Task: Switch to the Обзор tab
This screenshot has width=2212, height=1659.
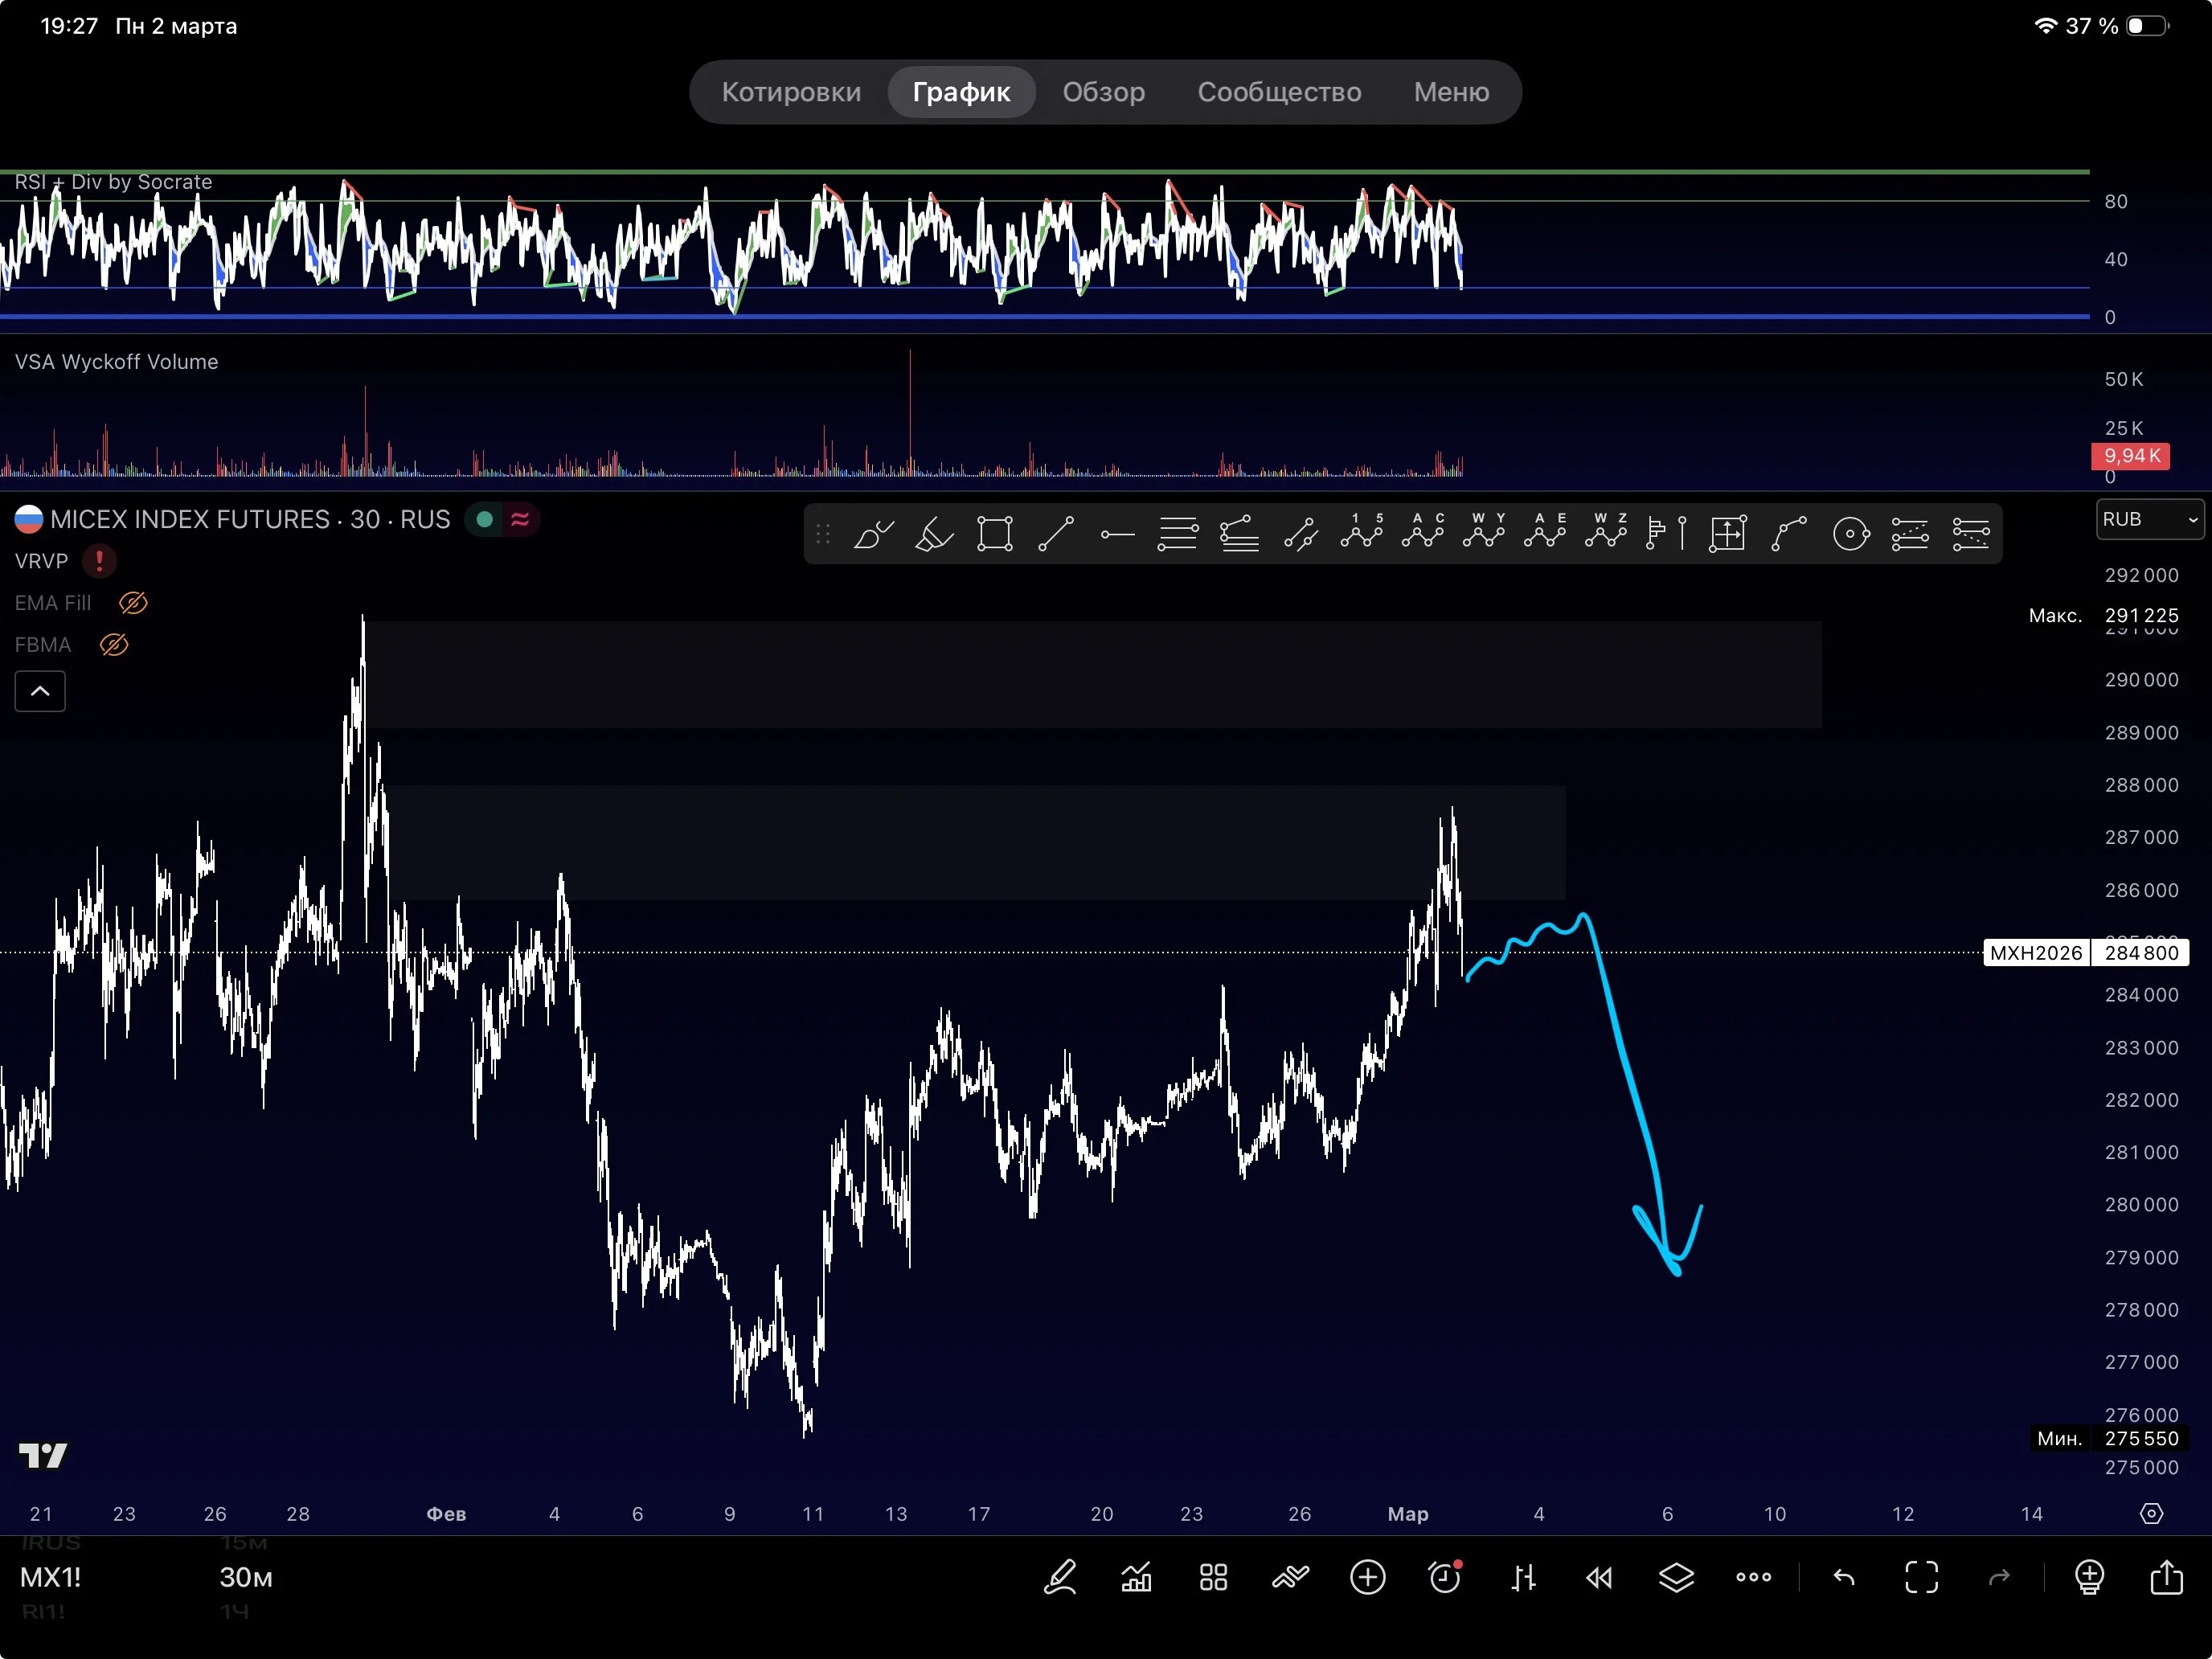Action: pos(1103,92)
